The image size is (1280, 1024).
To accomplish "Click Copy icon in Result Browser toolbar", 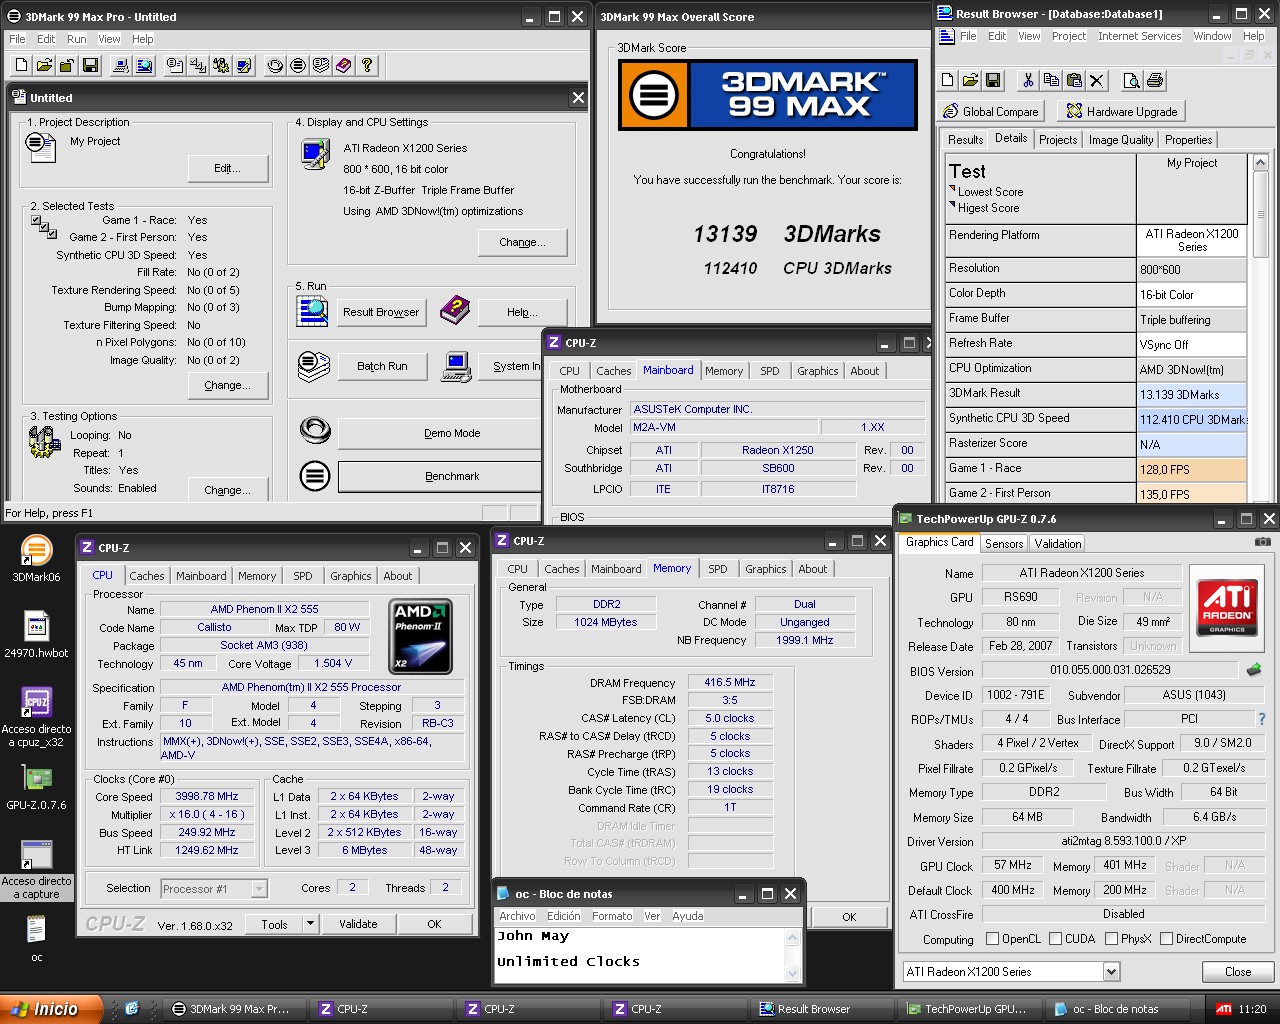I will 1051,80.
